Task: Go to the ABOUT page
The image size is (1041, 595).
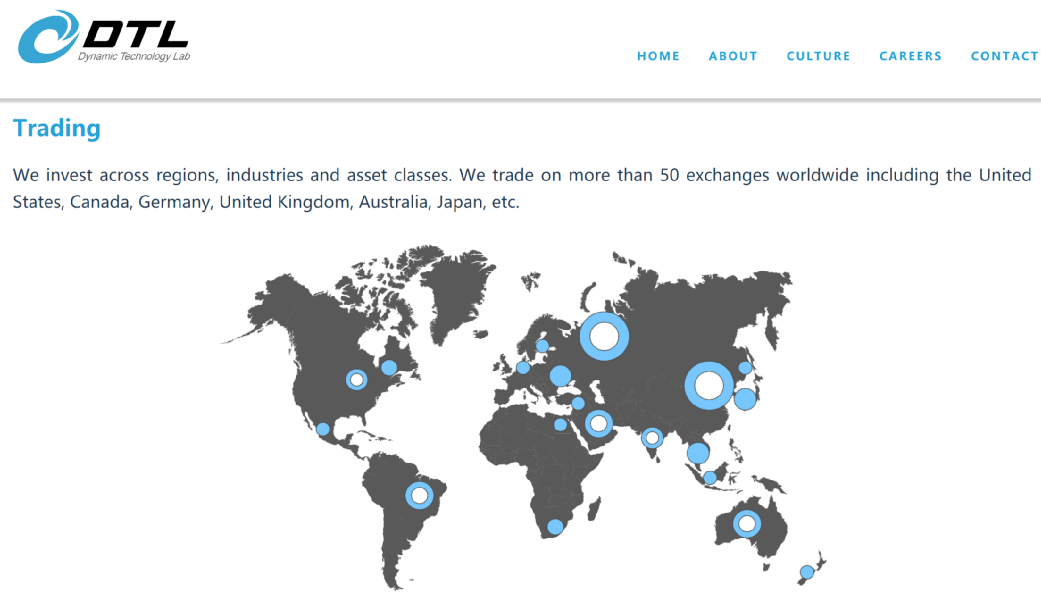Action: click(733, 56)
